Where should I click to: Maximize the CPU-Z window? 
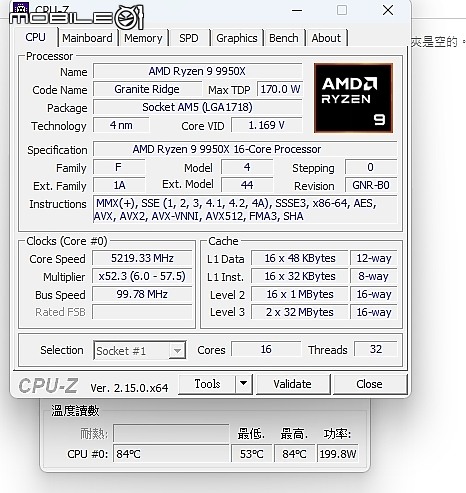(x=342, y=10)
